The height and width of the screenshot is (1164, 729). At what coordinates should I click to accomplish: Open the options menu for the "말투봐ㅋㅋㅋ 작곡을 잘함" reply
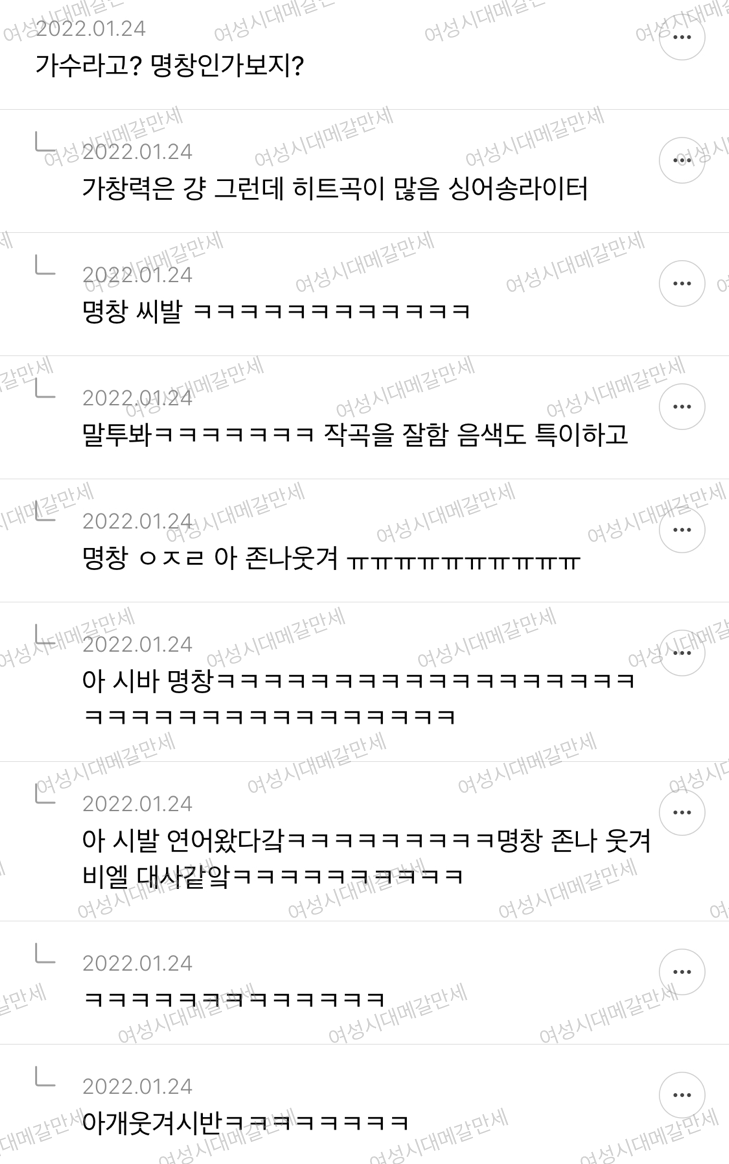coord(681,407)
